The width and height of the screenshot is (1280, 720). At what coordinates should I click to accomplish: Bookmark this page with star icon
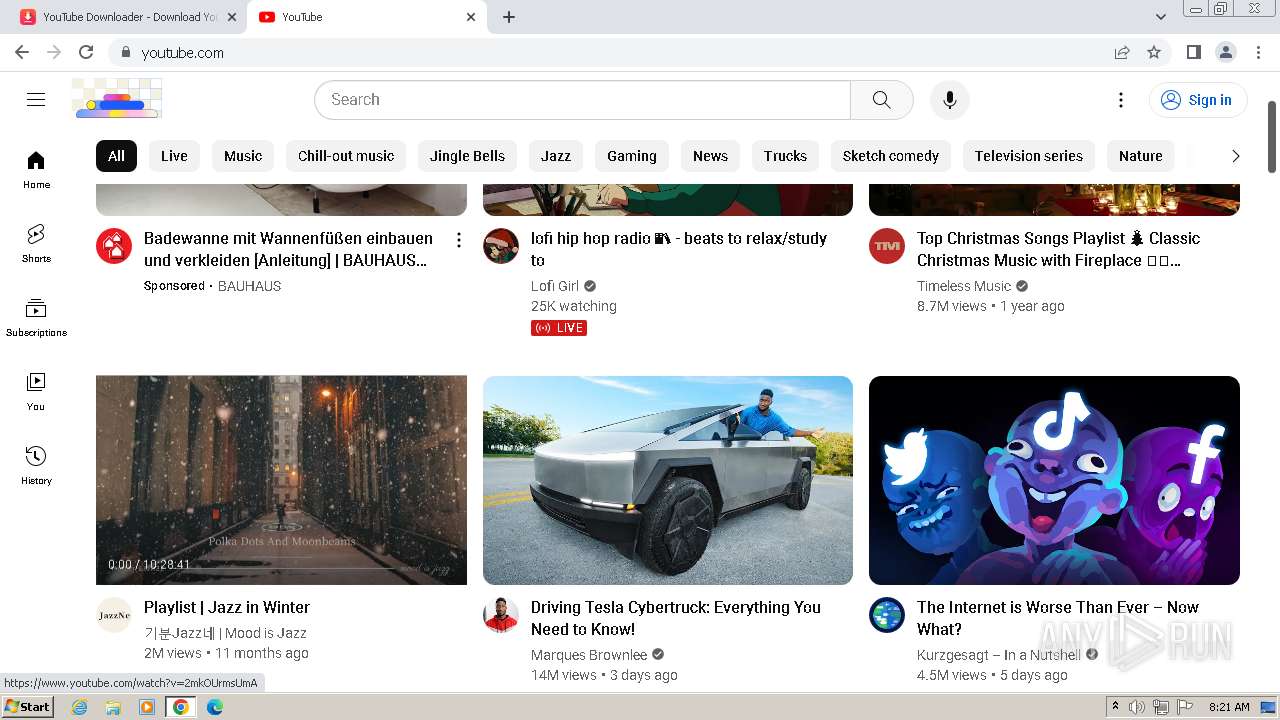(x=1154, y=52)
